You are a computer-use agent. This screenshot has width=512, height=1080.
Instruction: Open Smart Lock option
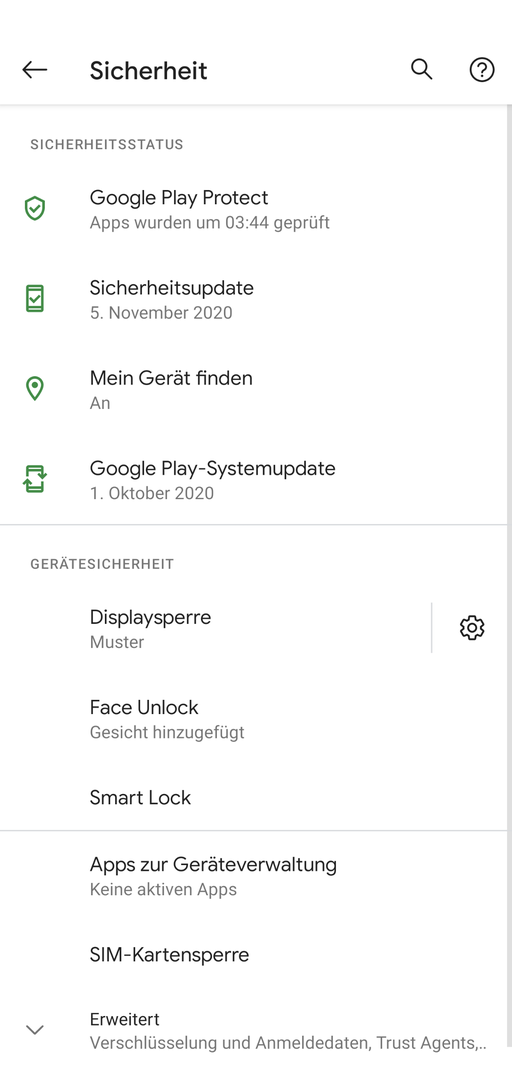click(x=256, y=797)
